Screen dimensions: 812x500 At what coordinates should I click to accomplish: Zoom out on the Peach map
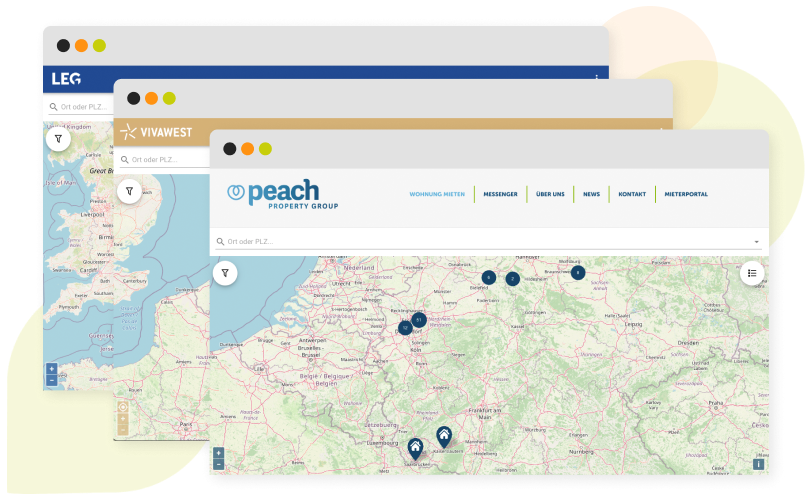(218, 464)
